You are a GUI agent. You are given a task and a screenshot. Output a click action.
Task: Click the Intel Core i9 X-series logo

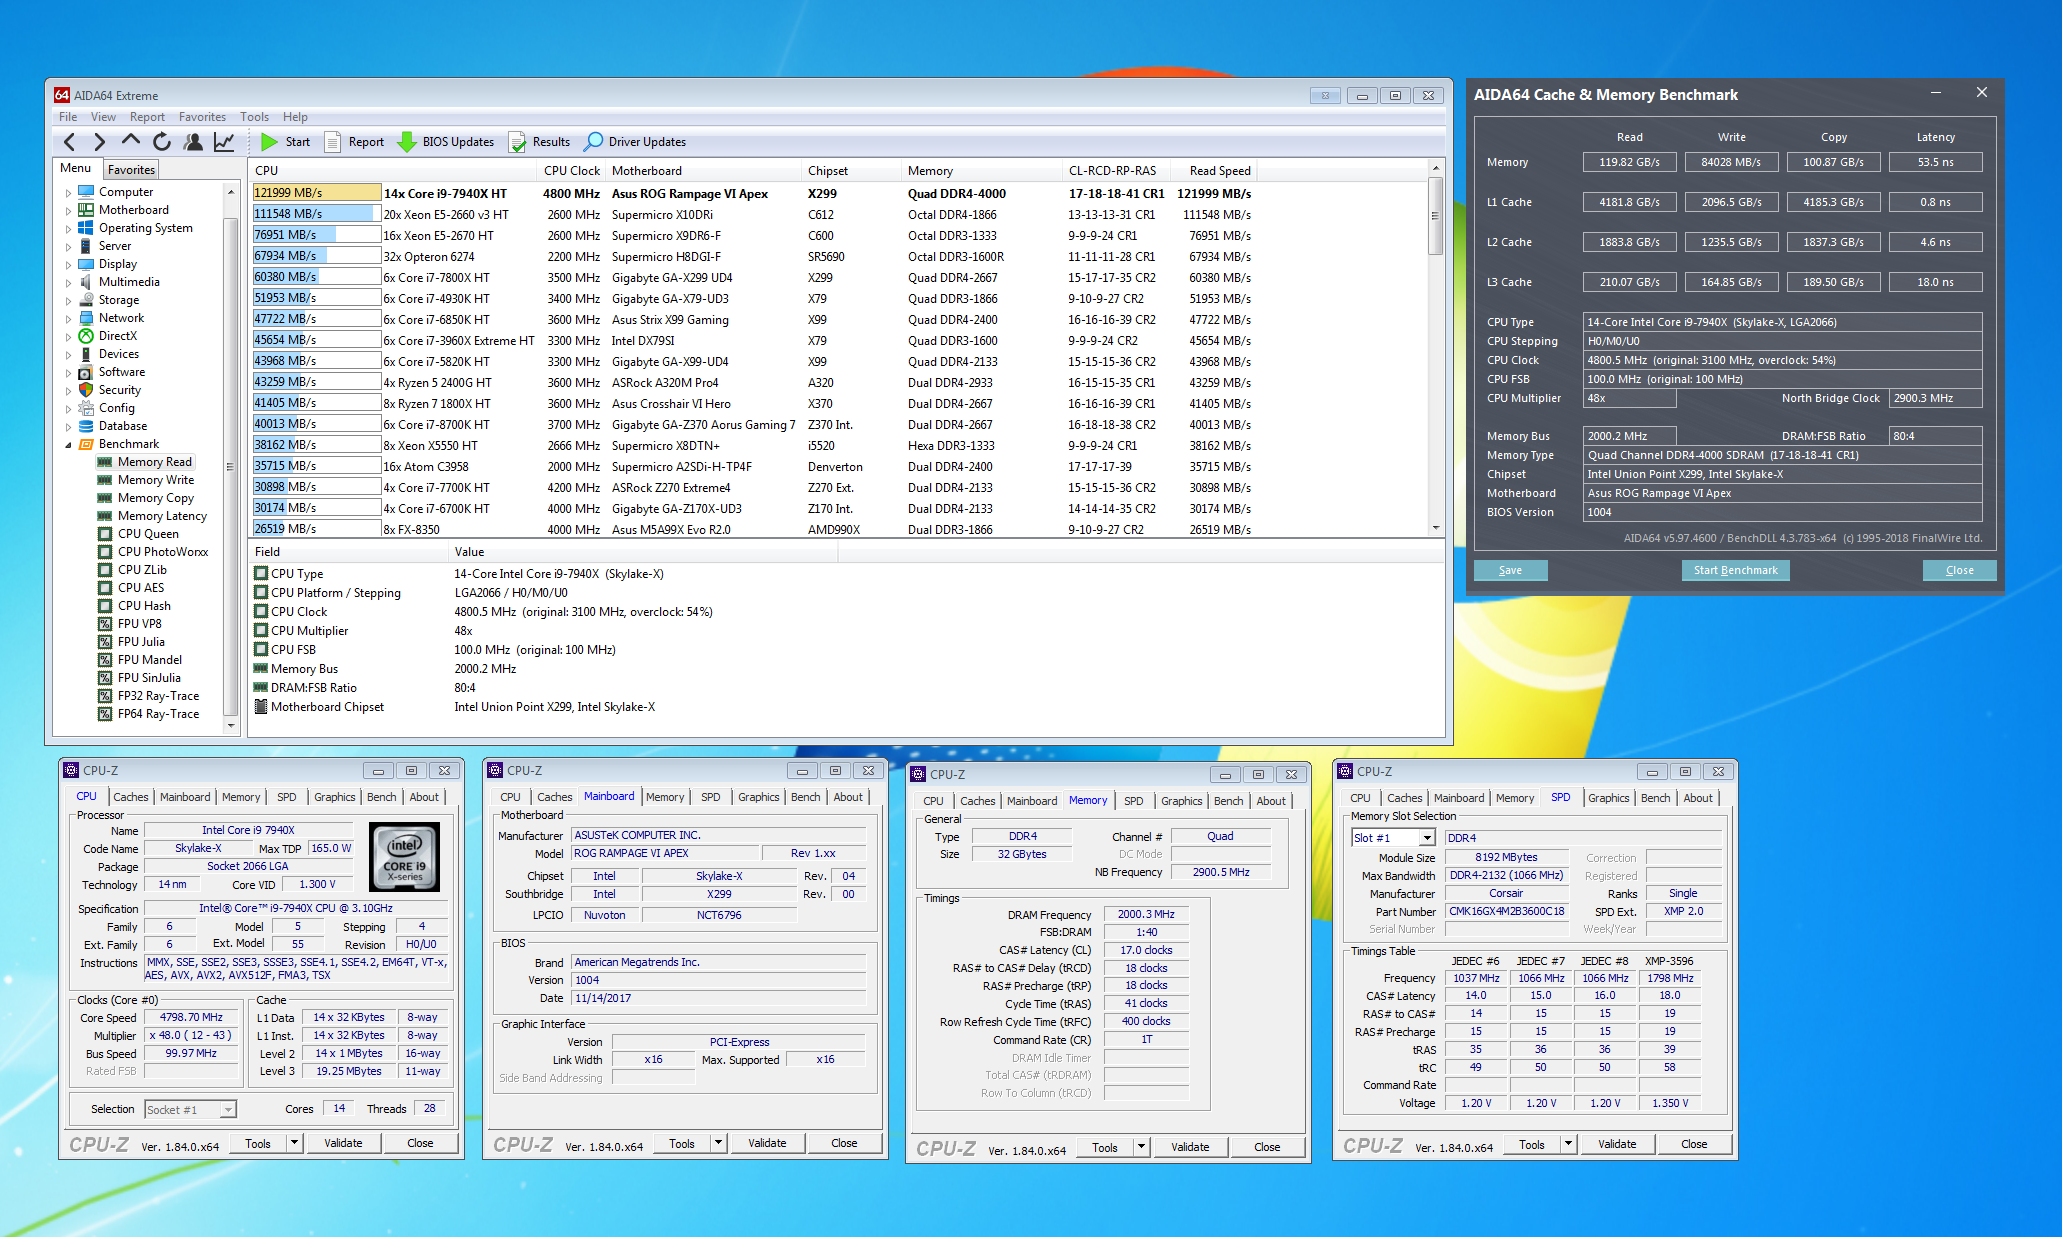(405, 857)
